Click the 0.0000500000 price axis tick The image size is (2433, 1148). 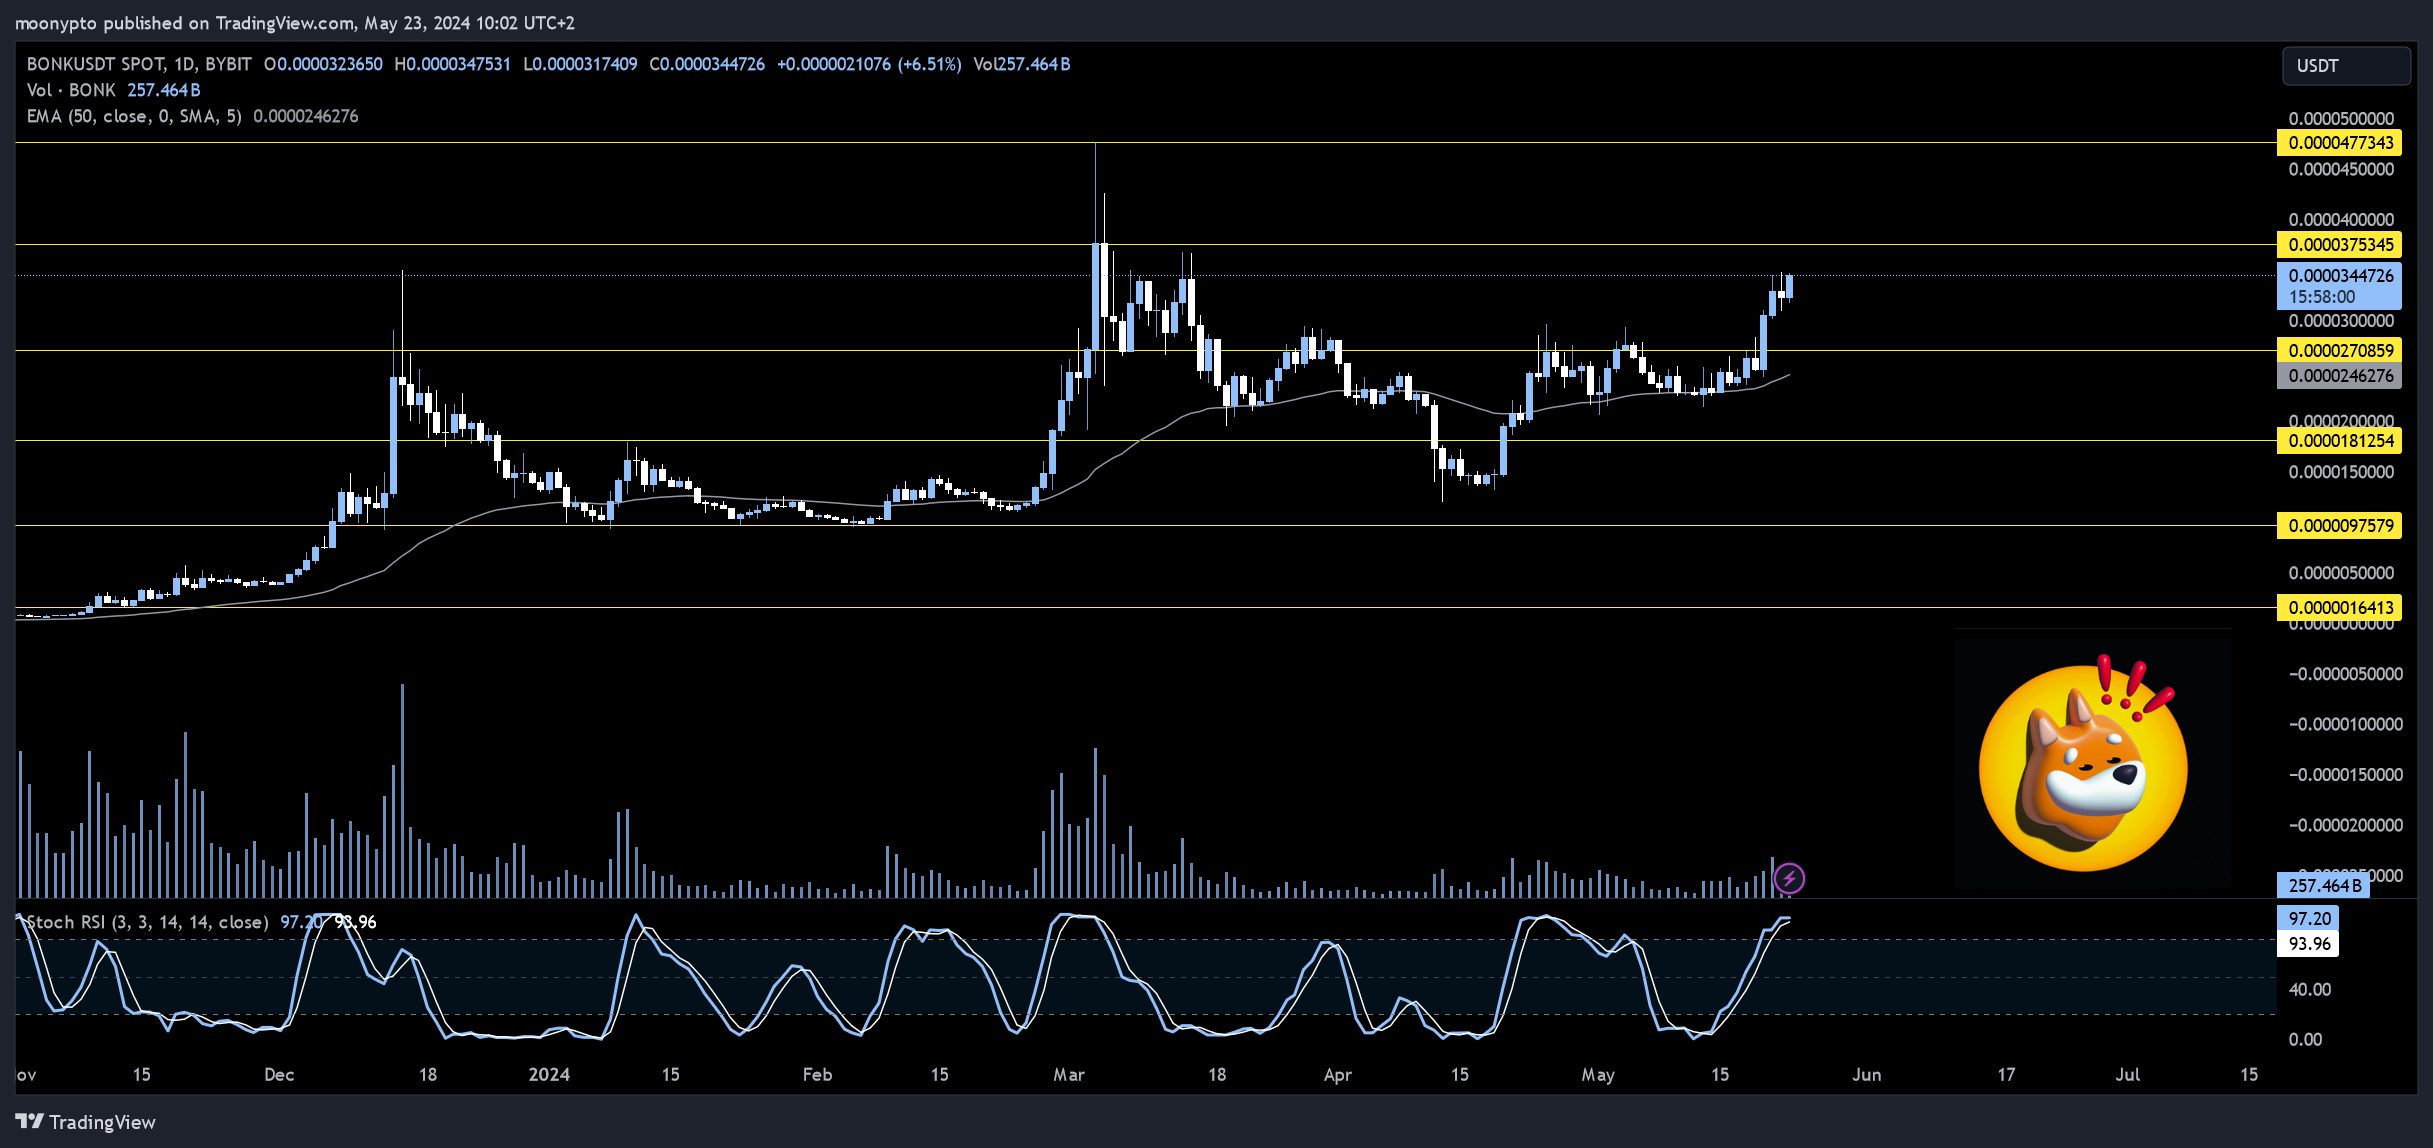tap(2341, 119)
